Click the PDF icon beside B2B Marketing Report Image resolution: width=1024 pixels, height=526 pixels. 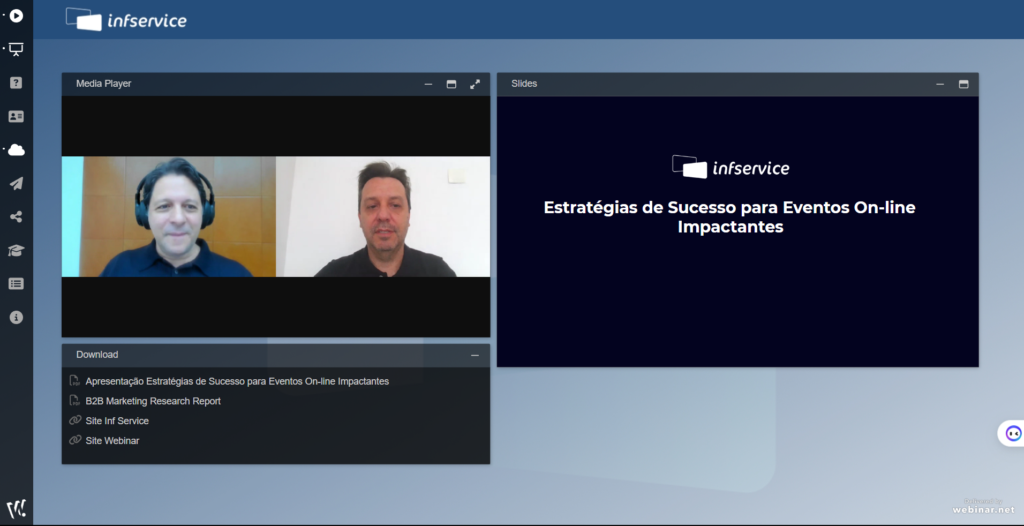[x=74, y=401]
